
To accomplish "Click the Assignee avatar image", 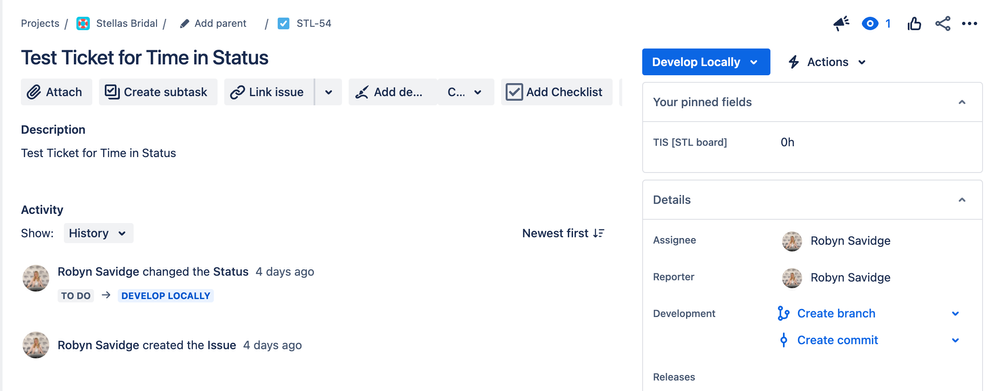I will 792,241.
